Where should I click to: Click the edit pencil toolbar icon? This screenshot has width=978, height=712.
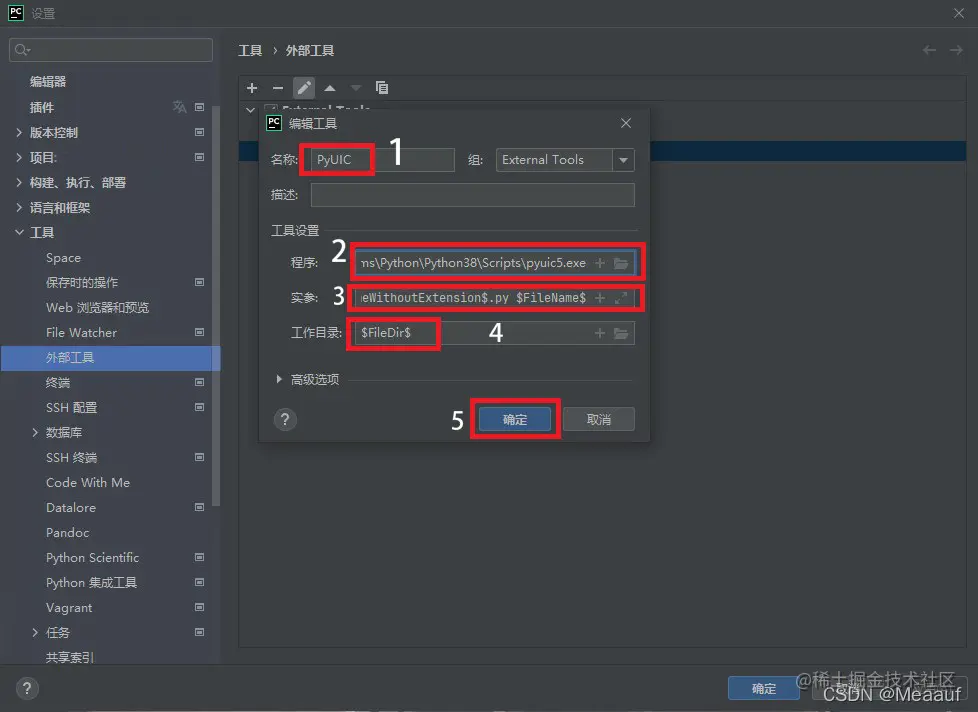coord(304,88)
